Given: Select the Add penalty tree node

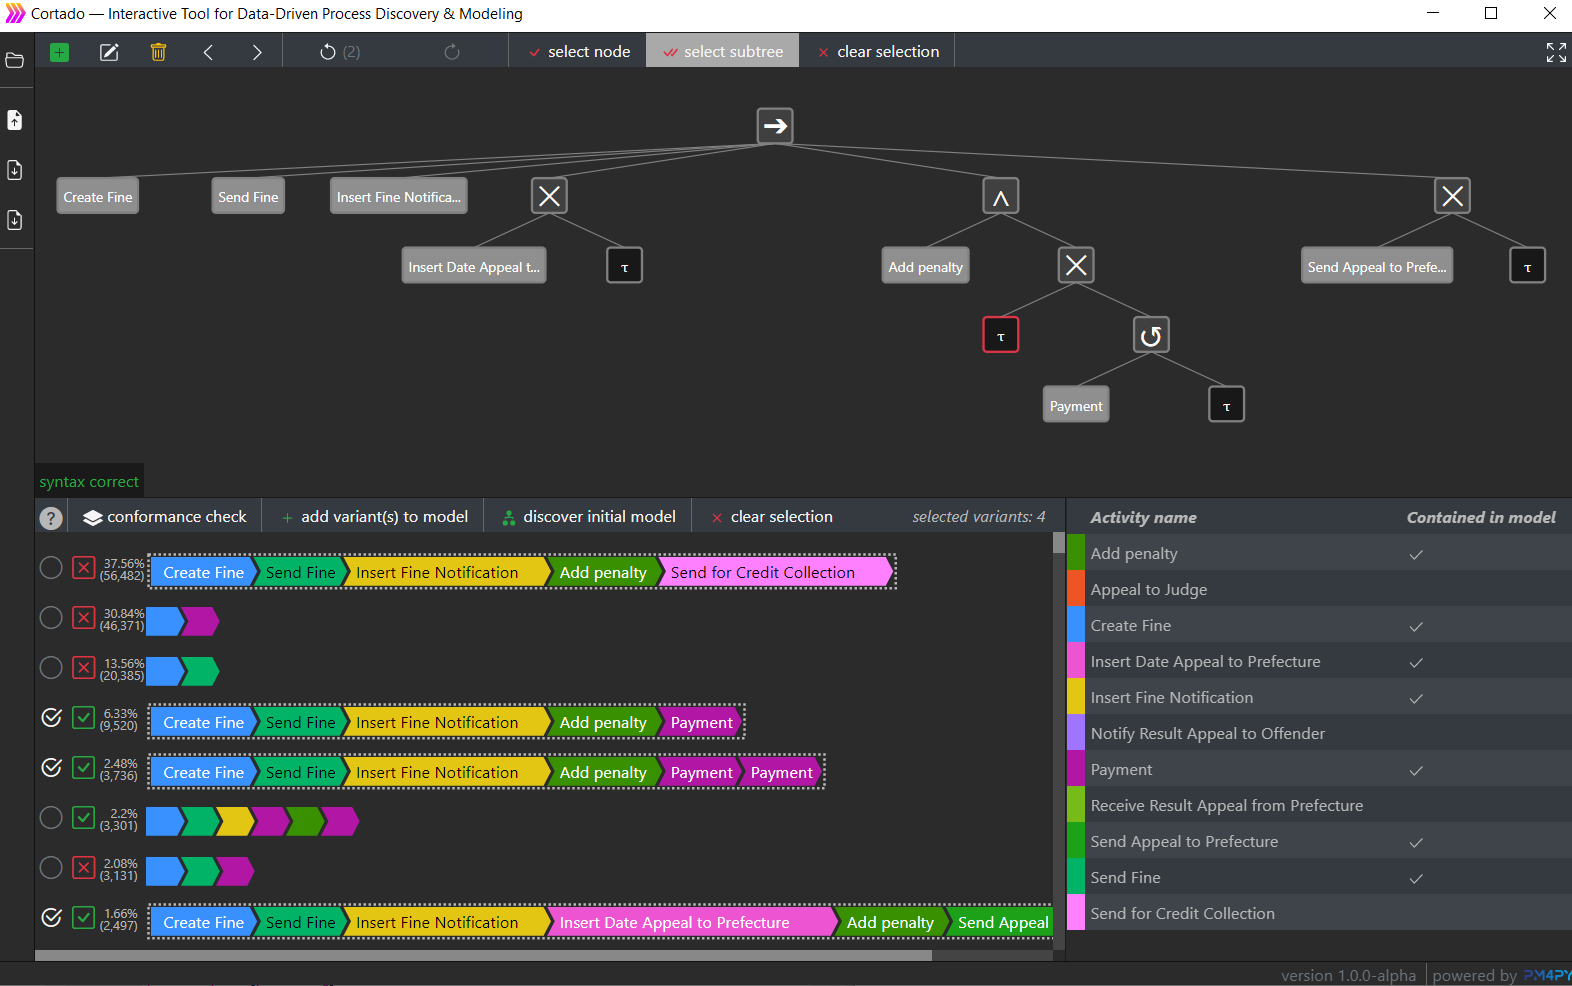Looking at the screenshot, I should click(926, 266).
